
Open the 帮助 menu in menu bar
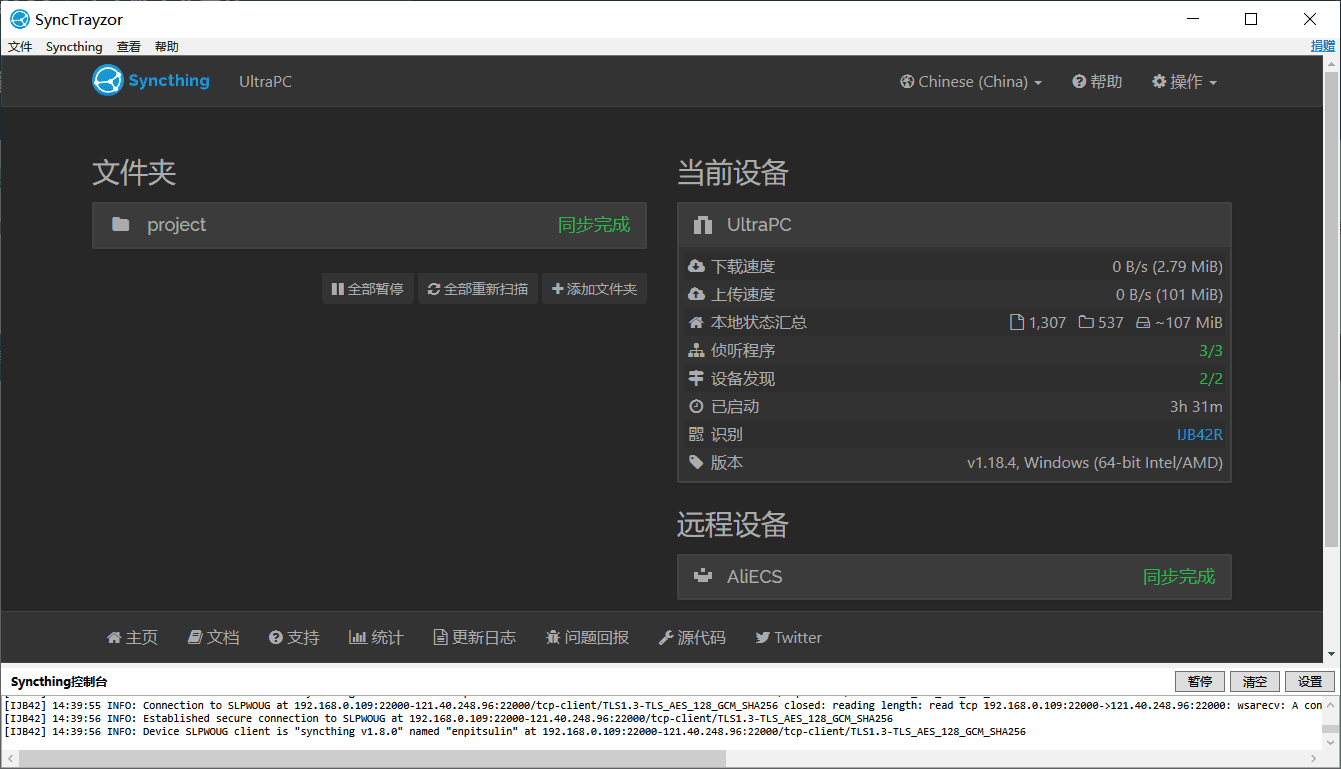[167, 47]
